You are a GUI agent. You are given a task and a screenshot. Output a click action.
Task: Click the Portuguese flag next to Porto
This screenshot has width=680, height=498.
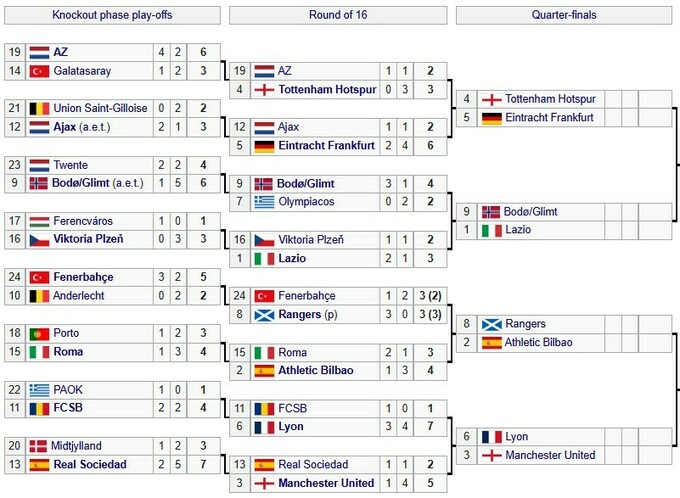point(39,333)
